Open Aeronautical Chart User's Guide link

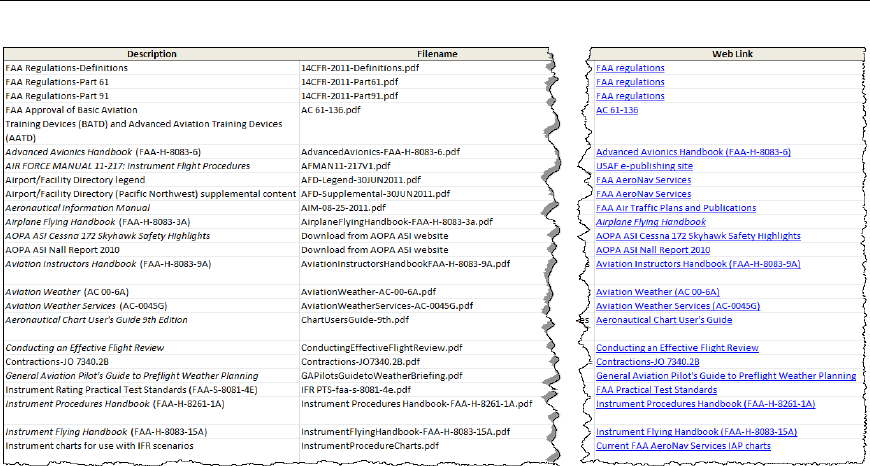(664, 320)
